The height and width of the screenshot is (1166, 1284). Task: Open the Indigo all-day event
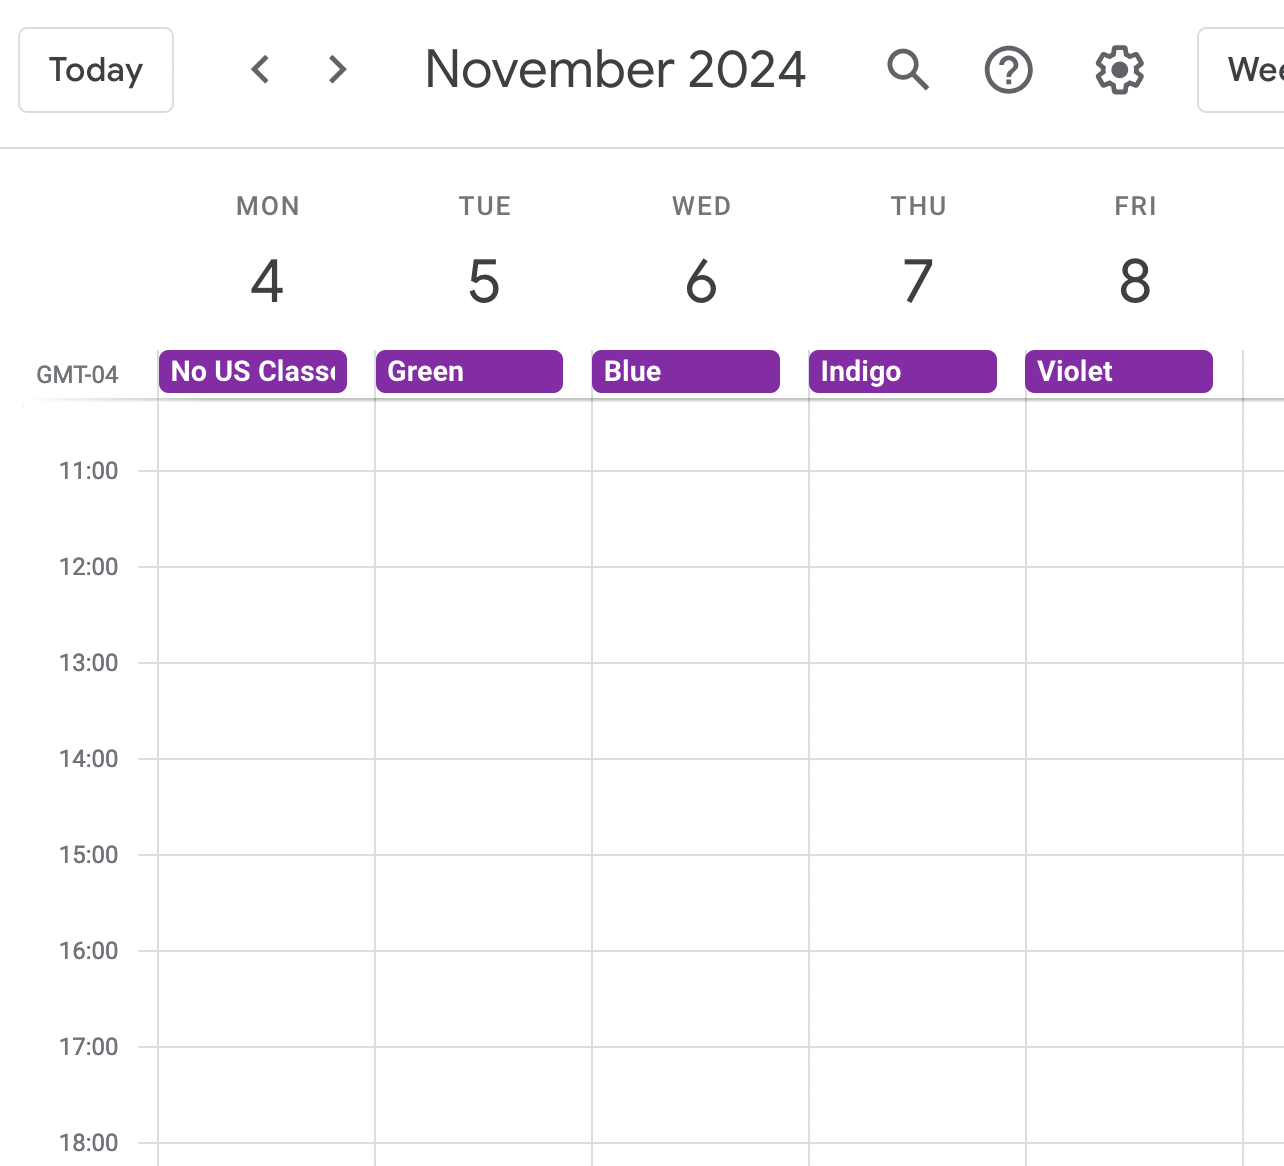903,371
